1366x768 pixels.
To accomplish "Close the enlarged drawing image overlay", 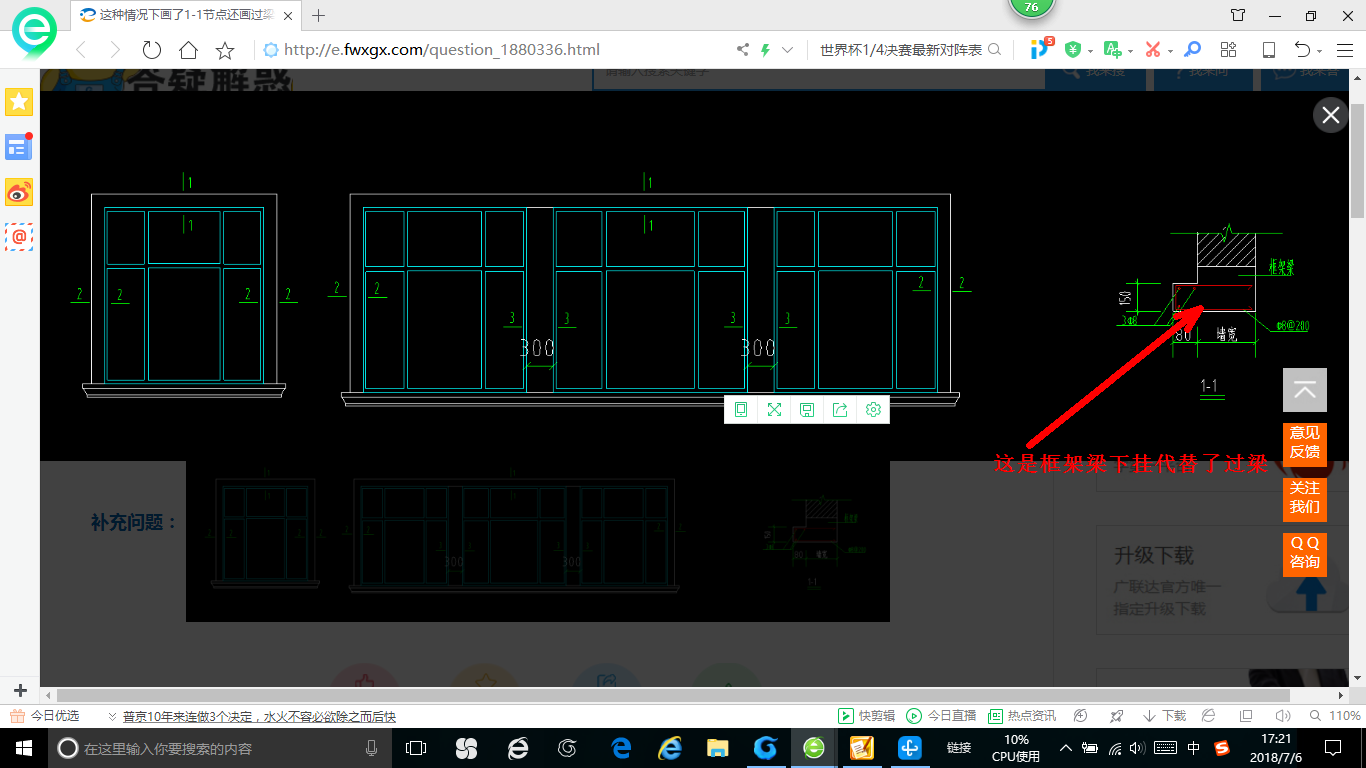I will click(1330, 115).
